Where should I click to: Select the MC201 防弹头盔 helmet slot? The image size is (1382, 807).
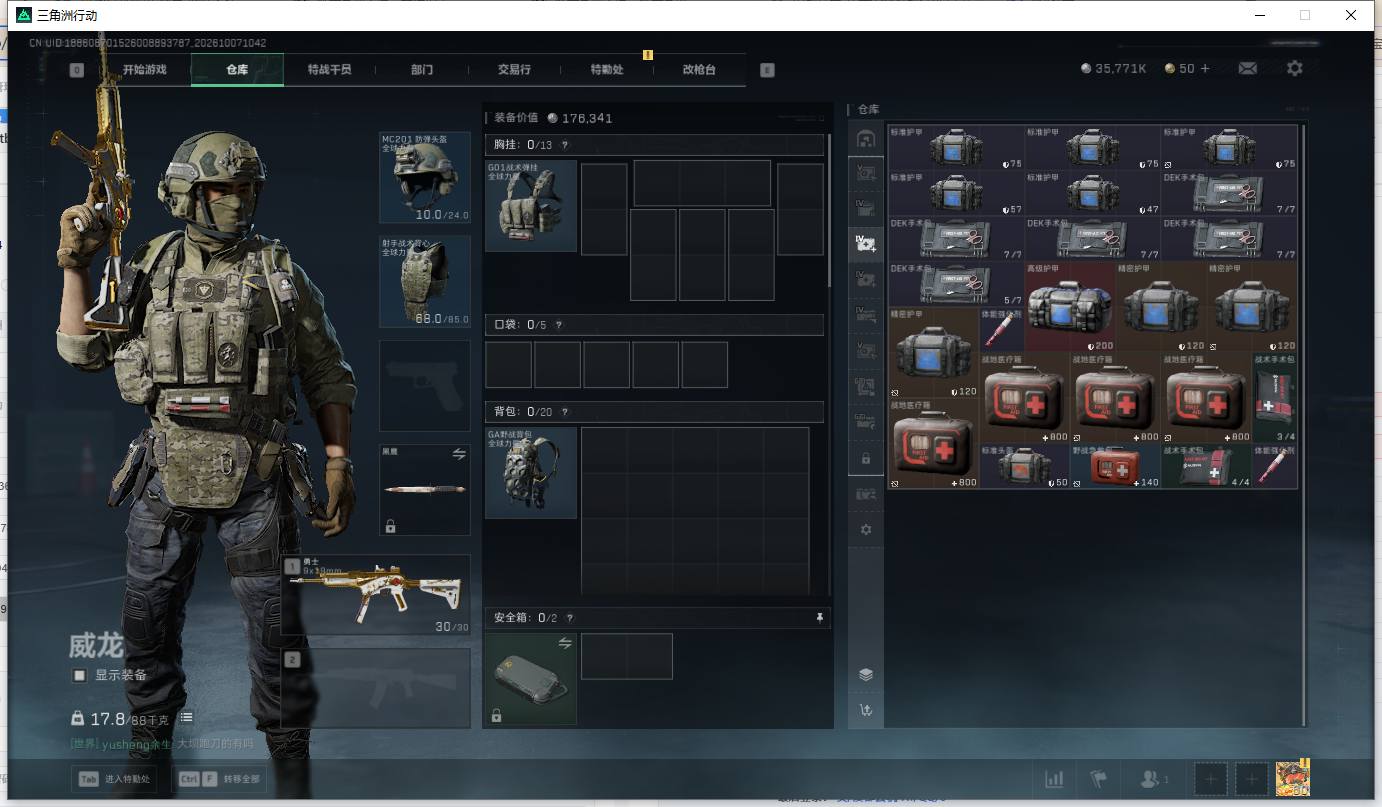[x=425, y=177]
